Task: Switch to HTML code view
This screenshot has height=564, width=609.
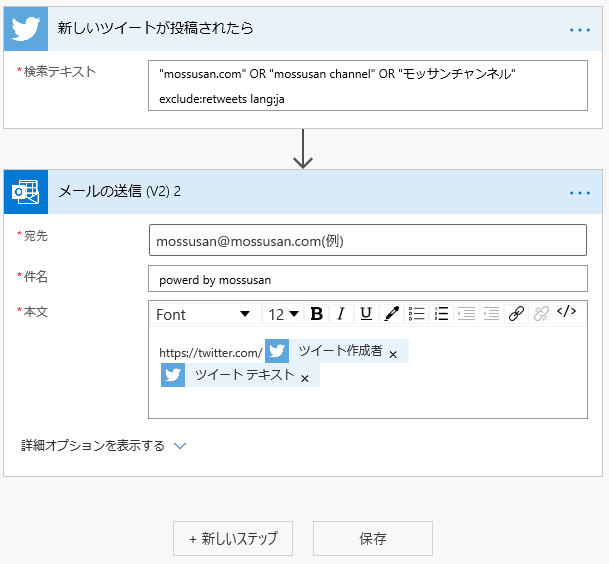Action: point(566,312)
